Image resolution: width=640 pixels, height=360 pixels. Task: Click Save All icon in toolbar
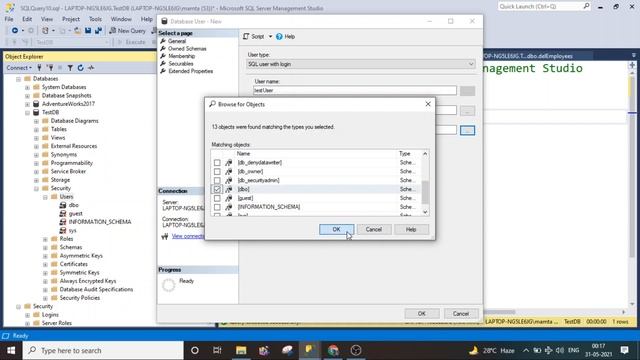point(98,31)
